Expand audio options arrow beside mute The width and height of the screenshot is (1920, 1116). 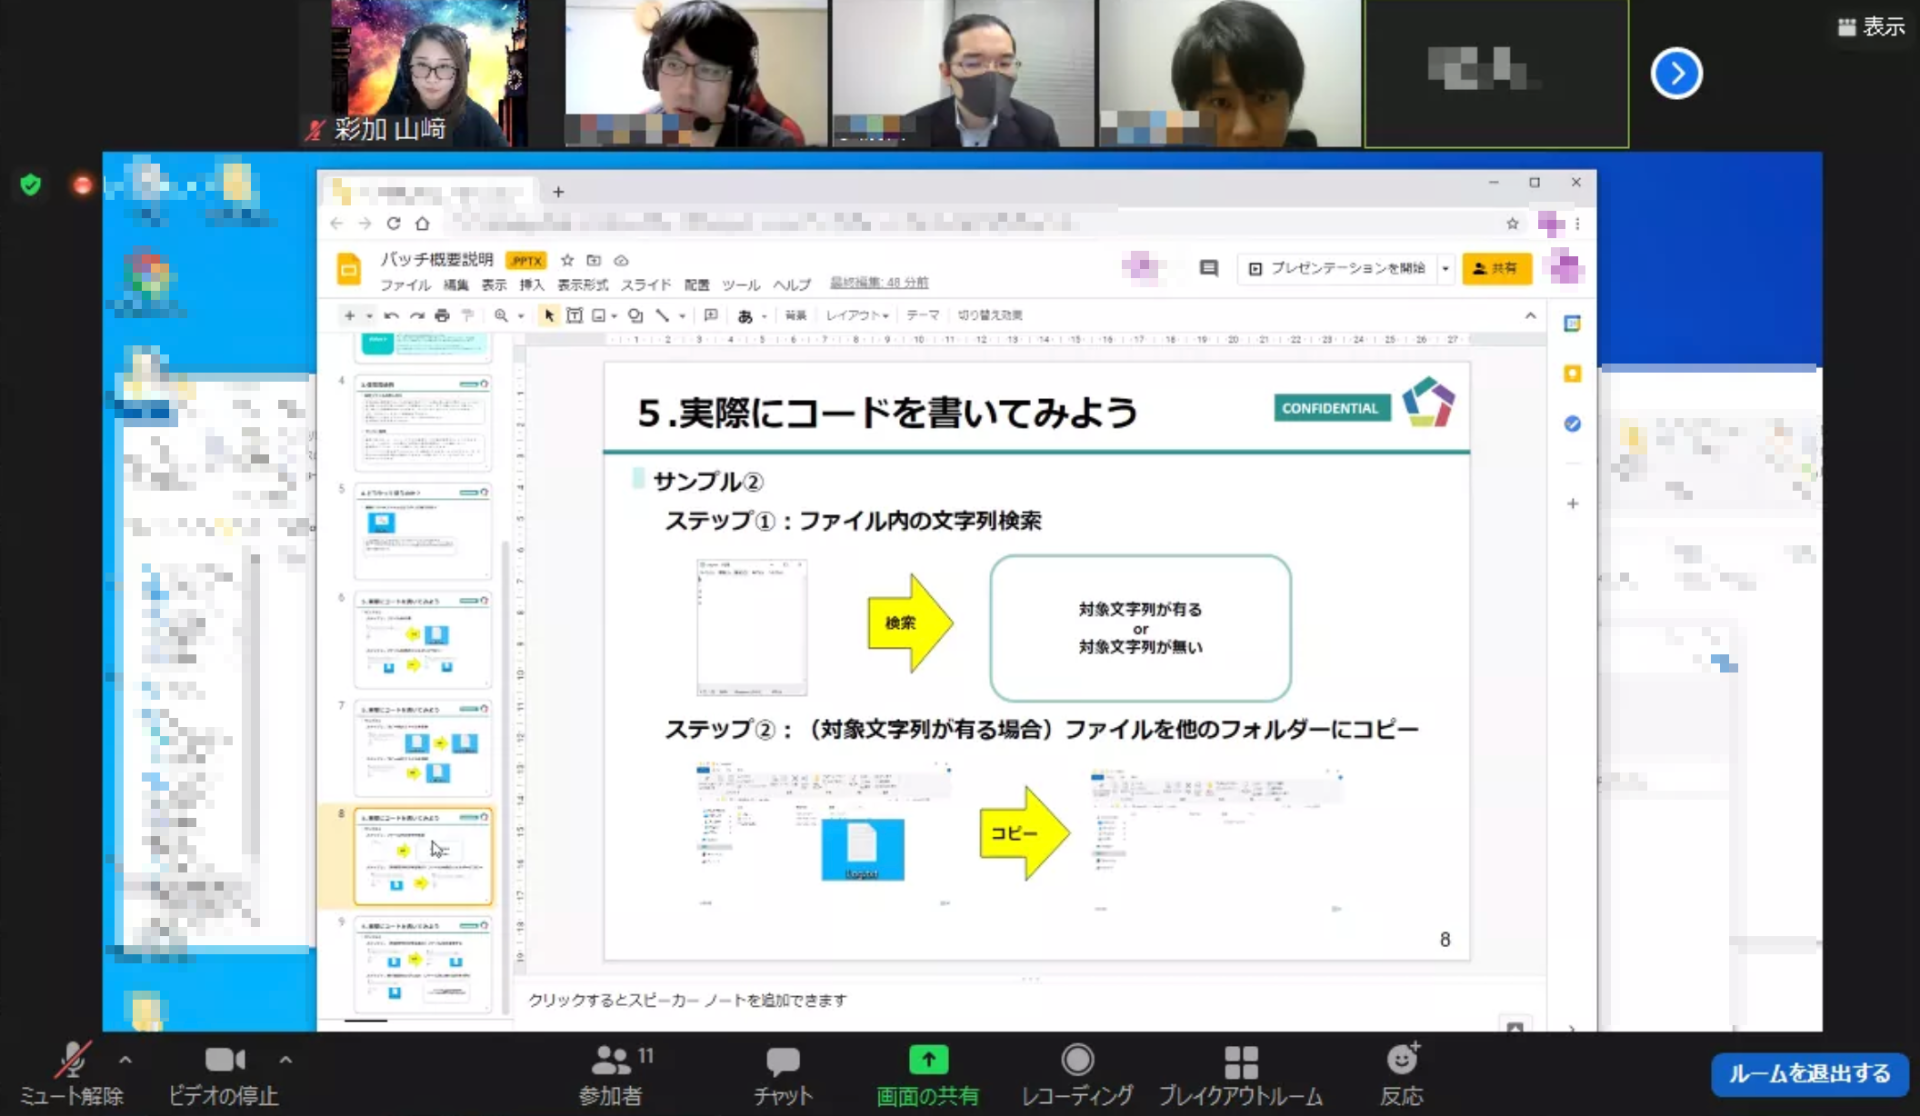(125, 1059)
